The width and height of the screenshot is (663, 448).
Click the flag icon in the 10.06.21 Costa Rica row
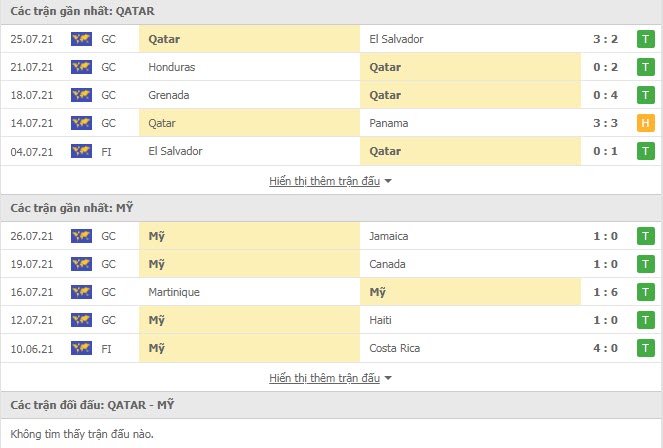(x=81, y=348)
